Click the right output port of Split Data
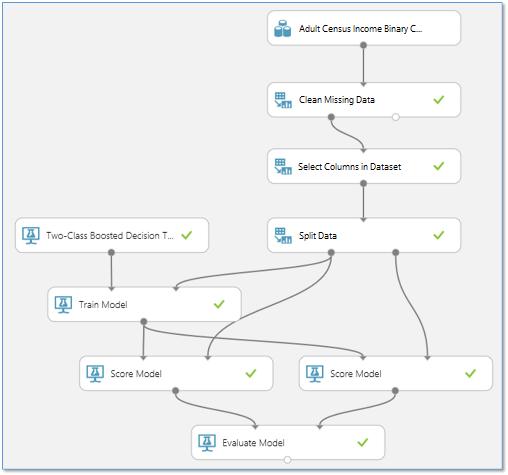This screenshot has height=475, width=508. tap(395, 252)
